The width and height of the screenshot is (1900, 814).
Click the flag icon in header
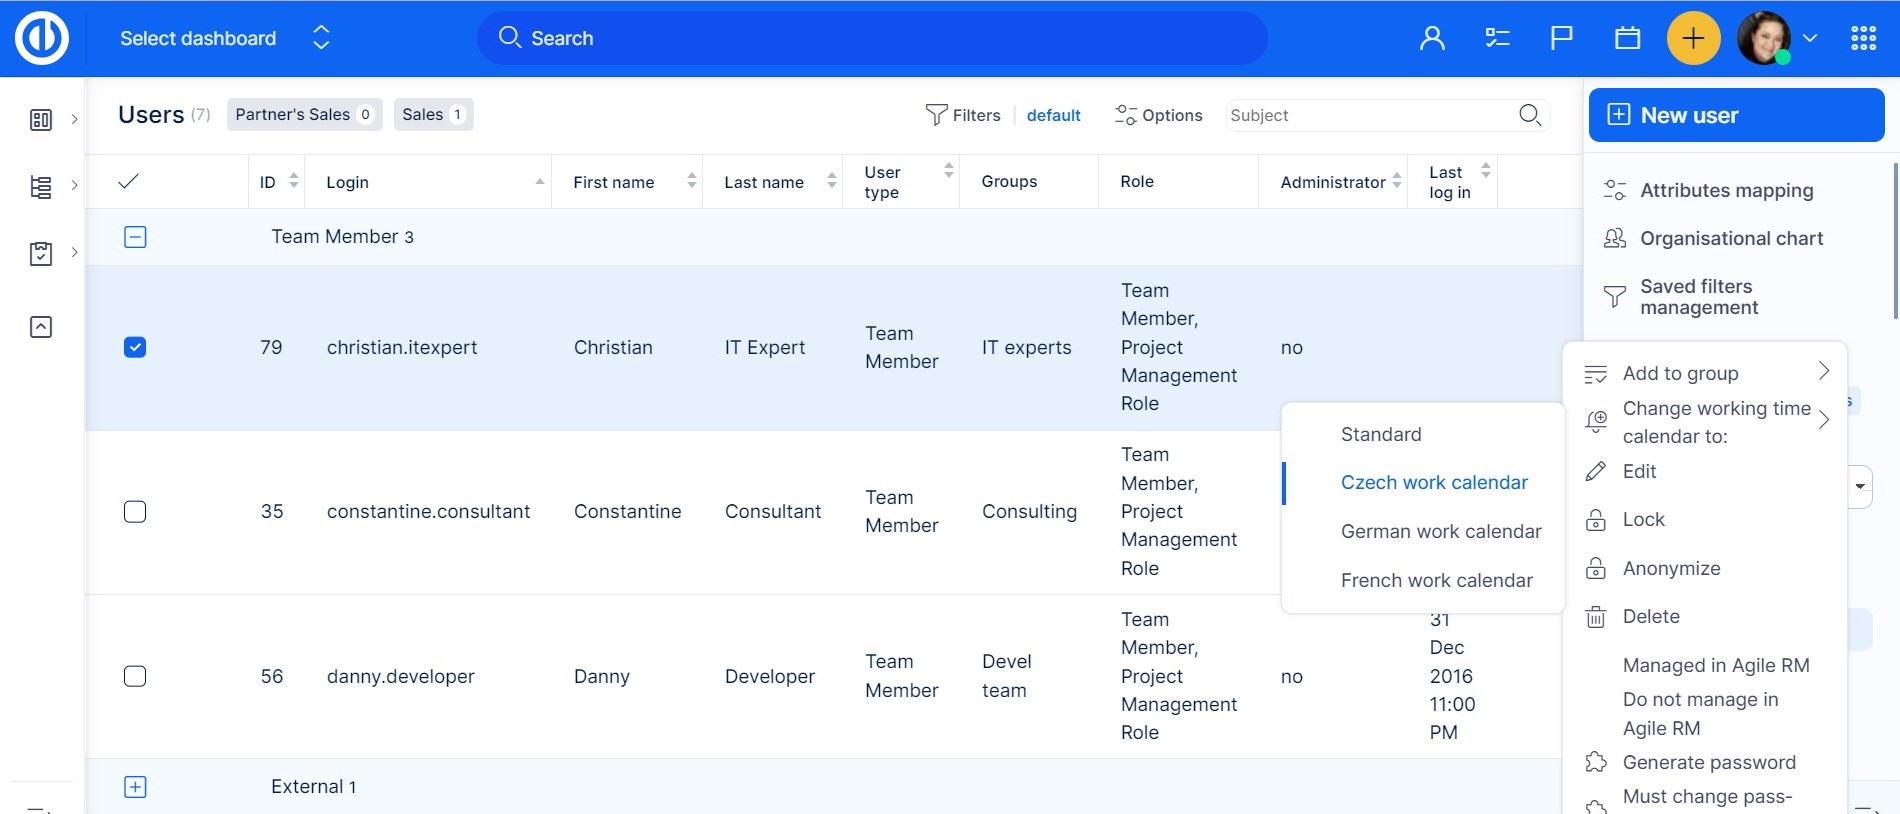click(1561, 39)
